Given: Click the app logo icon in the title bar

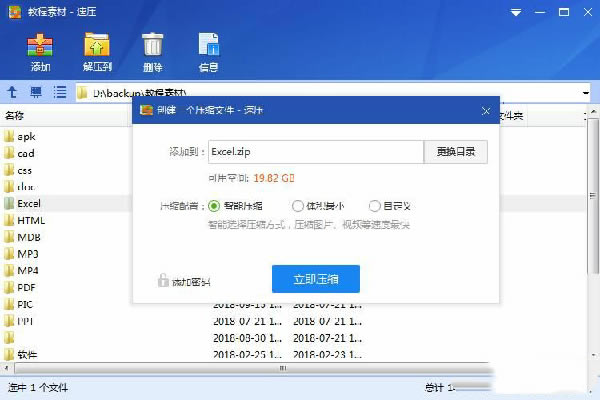Looking at the screenshot, I should point(15,12).
